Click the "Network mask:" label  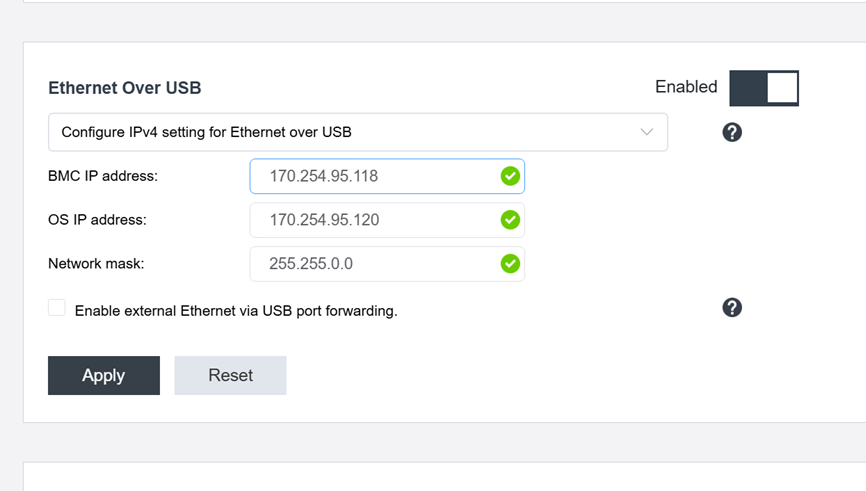click(96, 264)
